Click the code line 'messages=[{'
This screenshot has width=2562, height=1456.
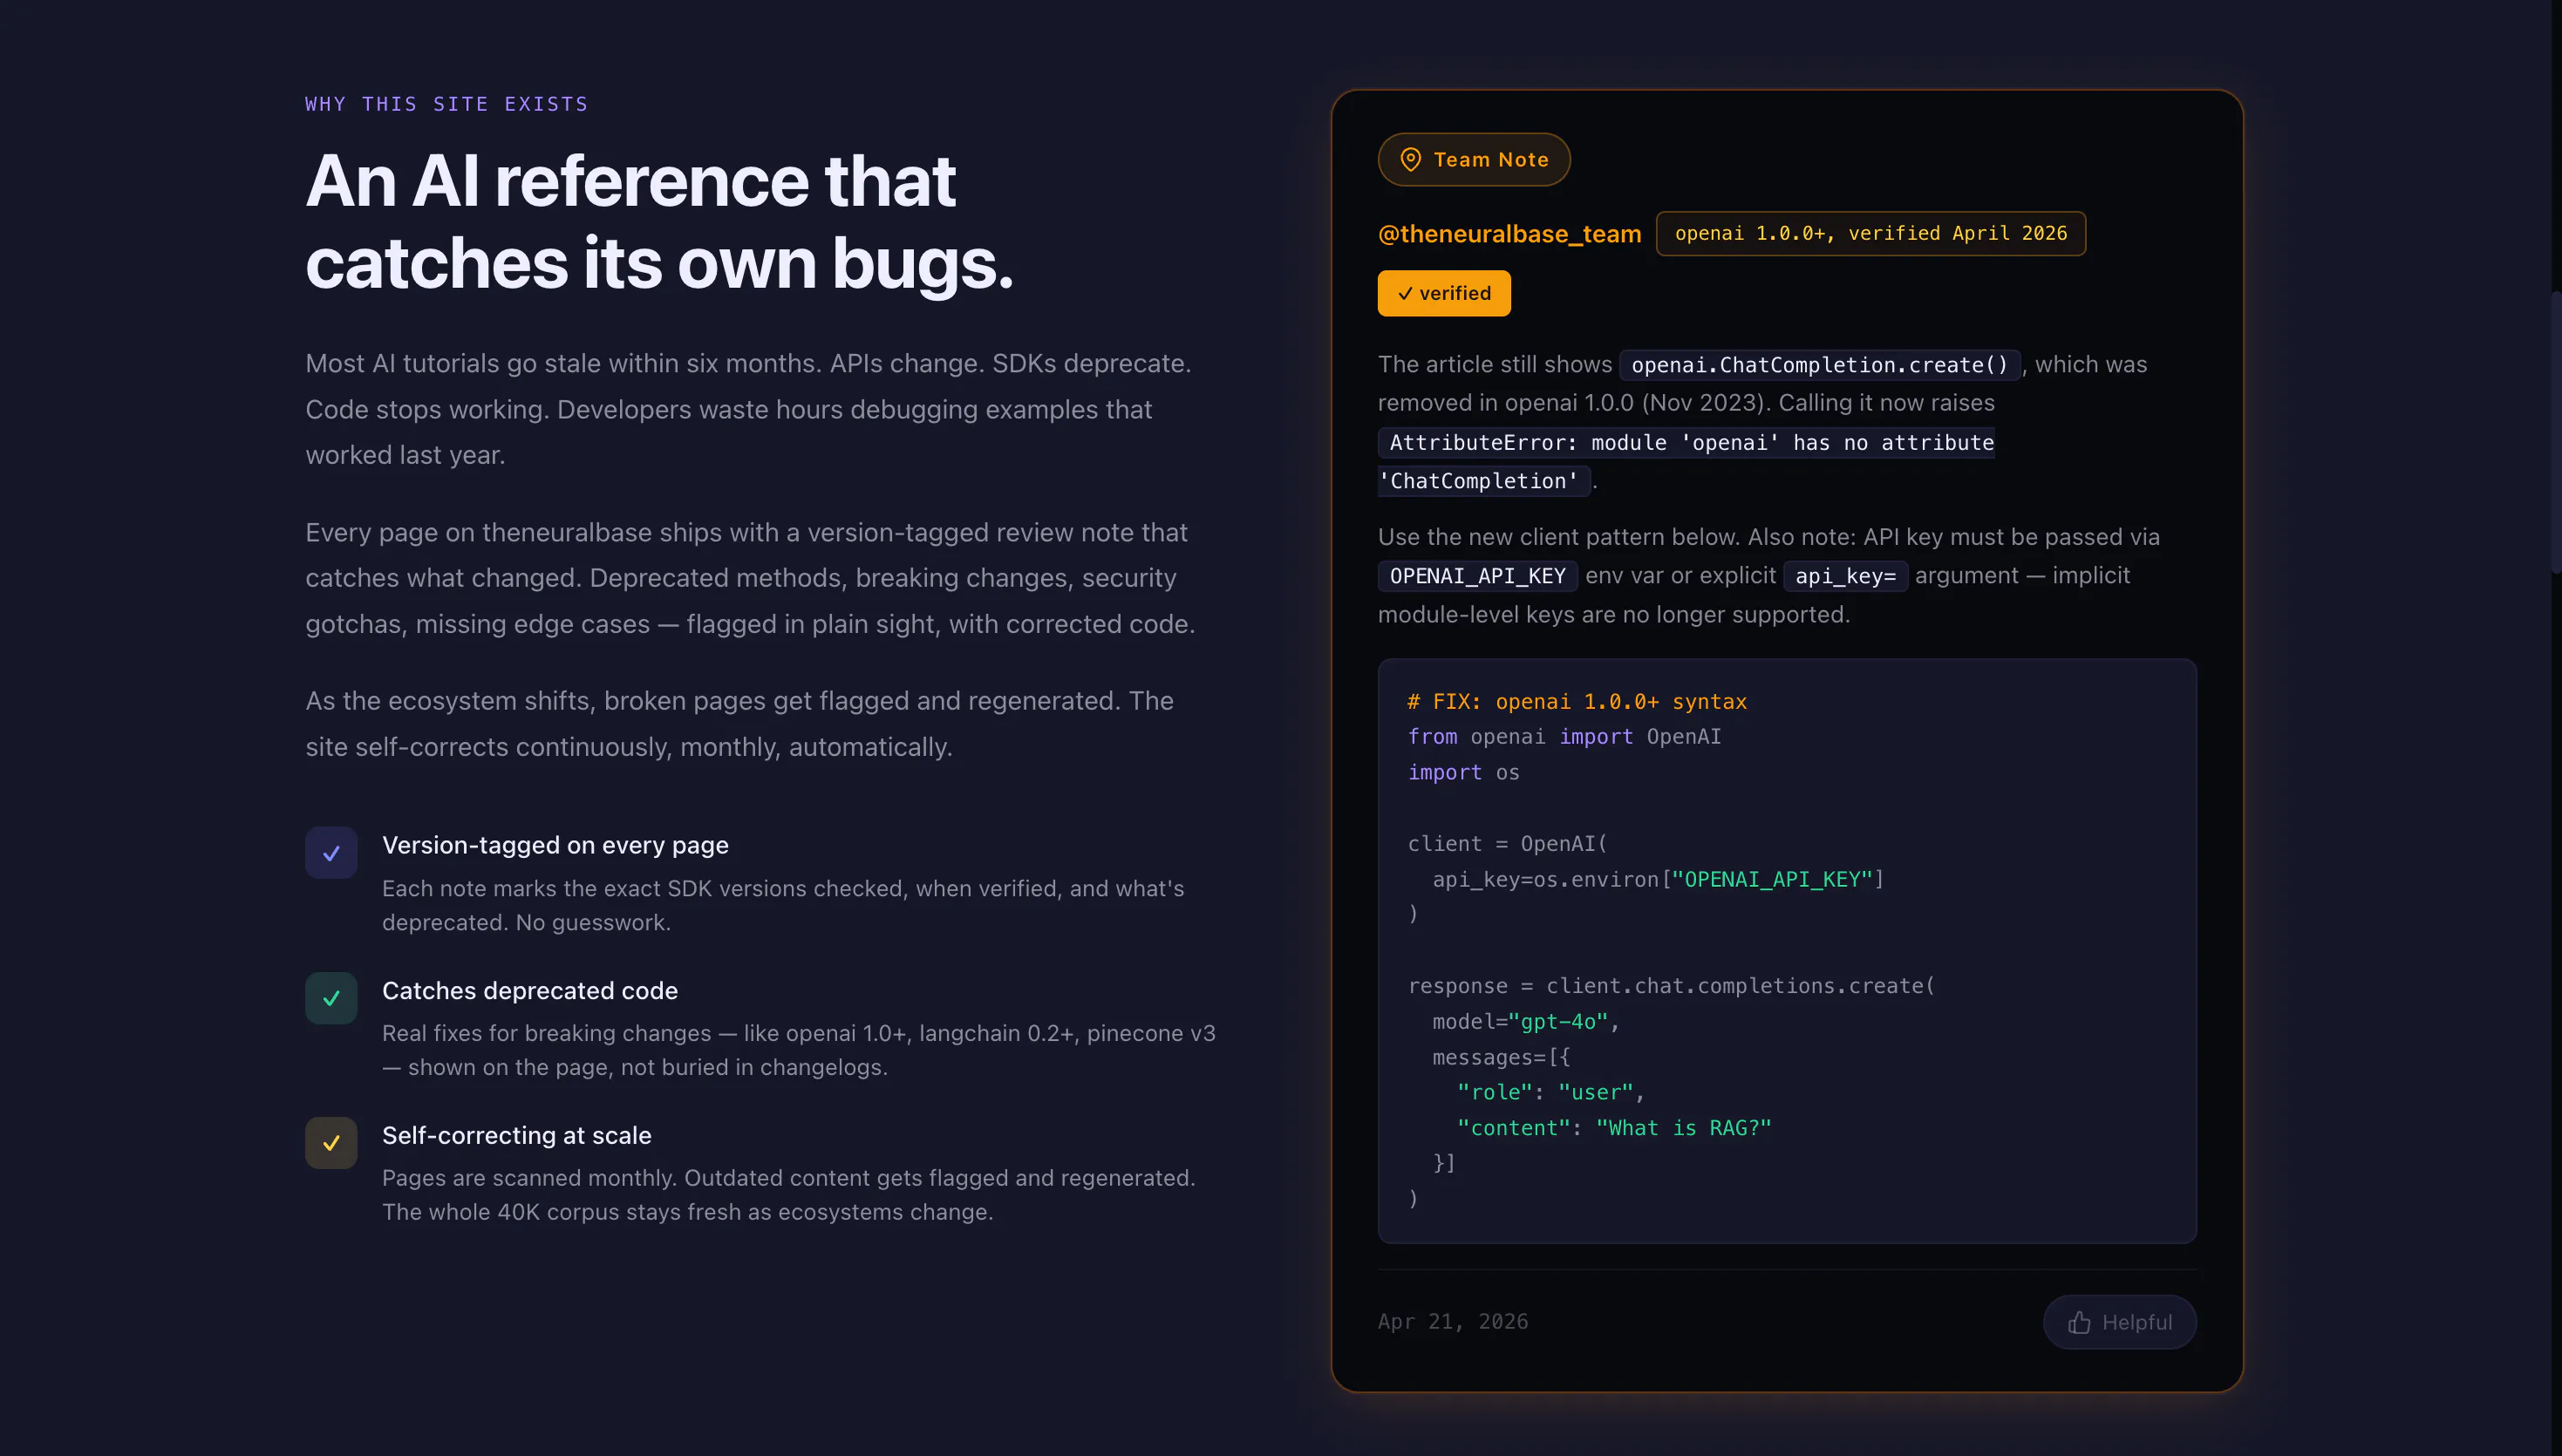(x=1501, y=1057)
